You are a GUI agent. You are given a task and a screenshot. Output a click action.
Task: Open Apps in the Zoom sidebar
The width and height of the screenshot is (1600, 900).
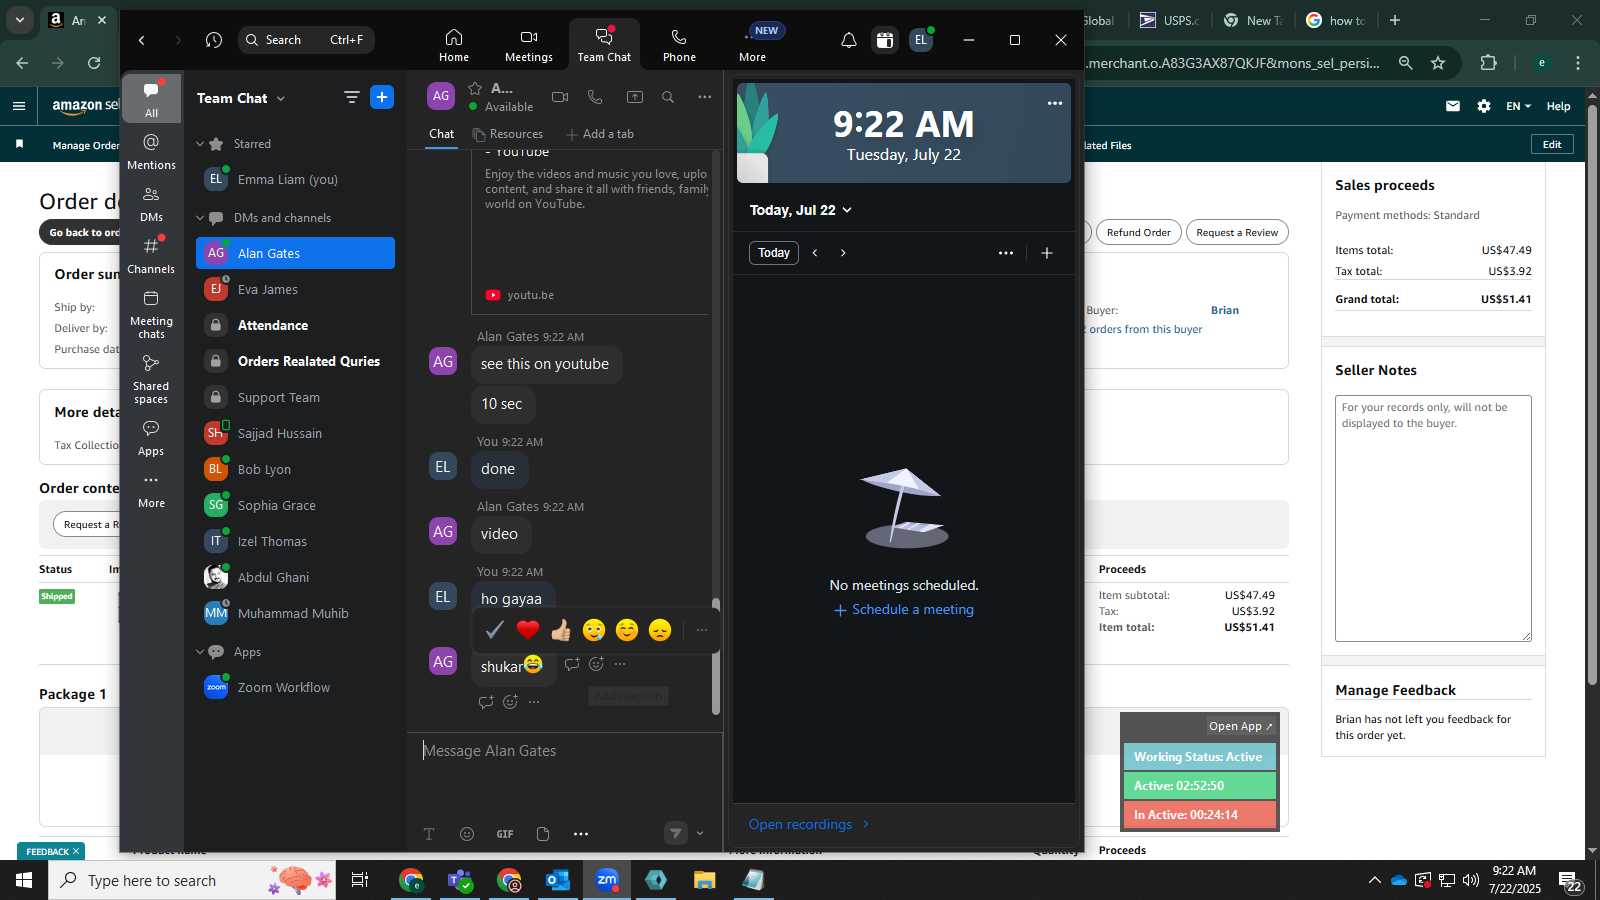(152, 438)
